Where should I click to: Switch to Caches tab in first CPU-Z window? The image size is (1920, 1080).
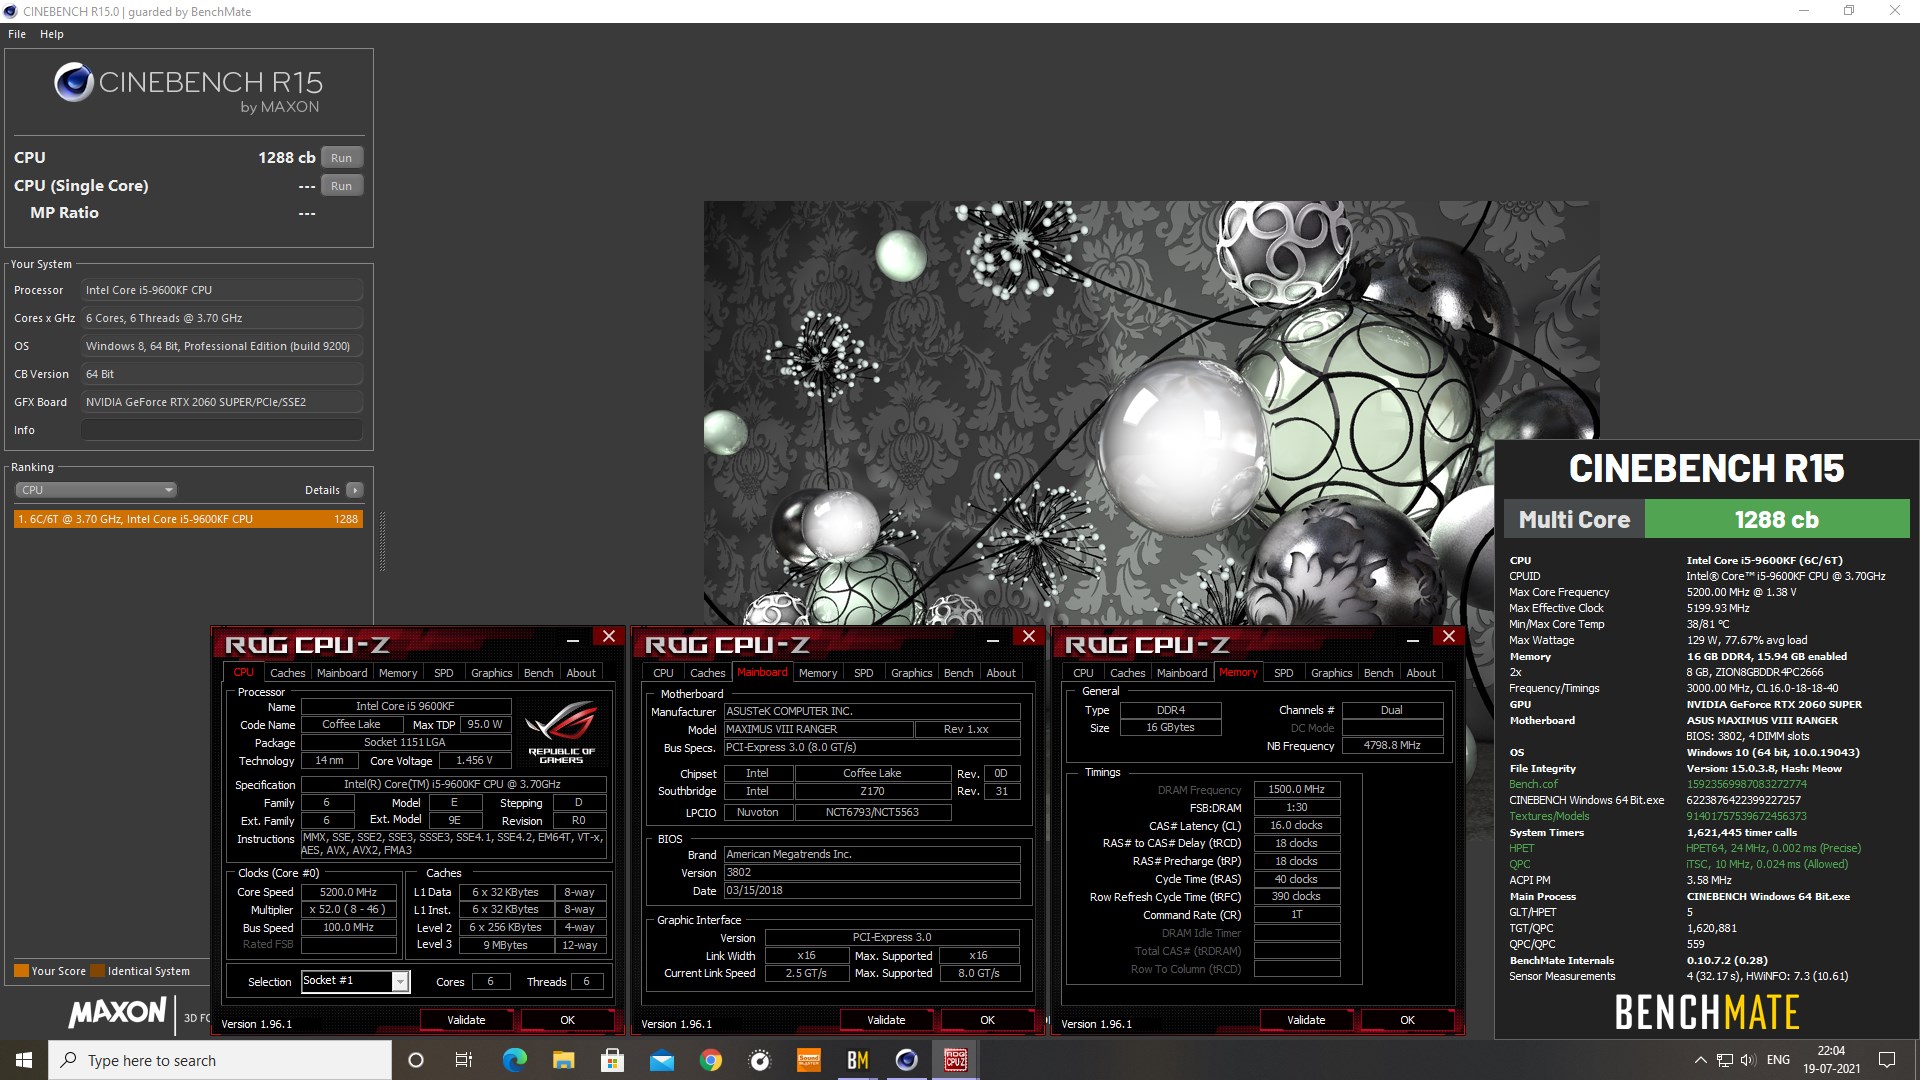pos(288,673)
